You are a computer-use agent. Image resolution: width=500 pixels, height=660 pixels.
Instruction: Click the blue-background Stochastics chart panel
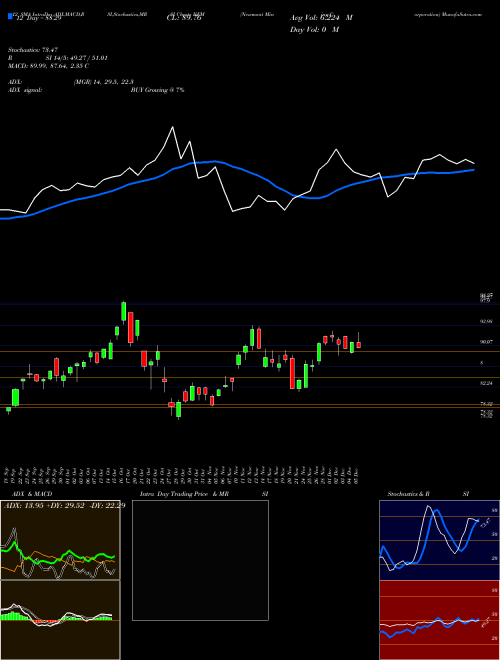click(x=439, y=540)
